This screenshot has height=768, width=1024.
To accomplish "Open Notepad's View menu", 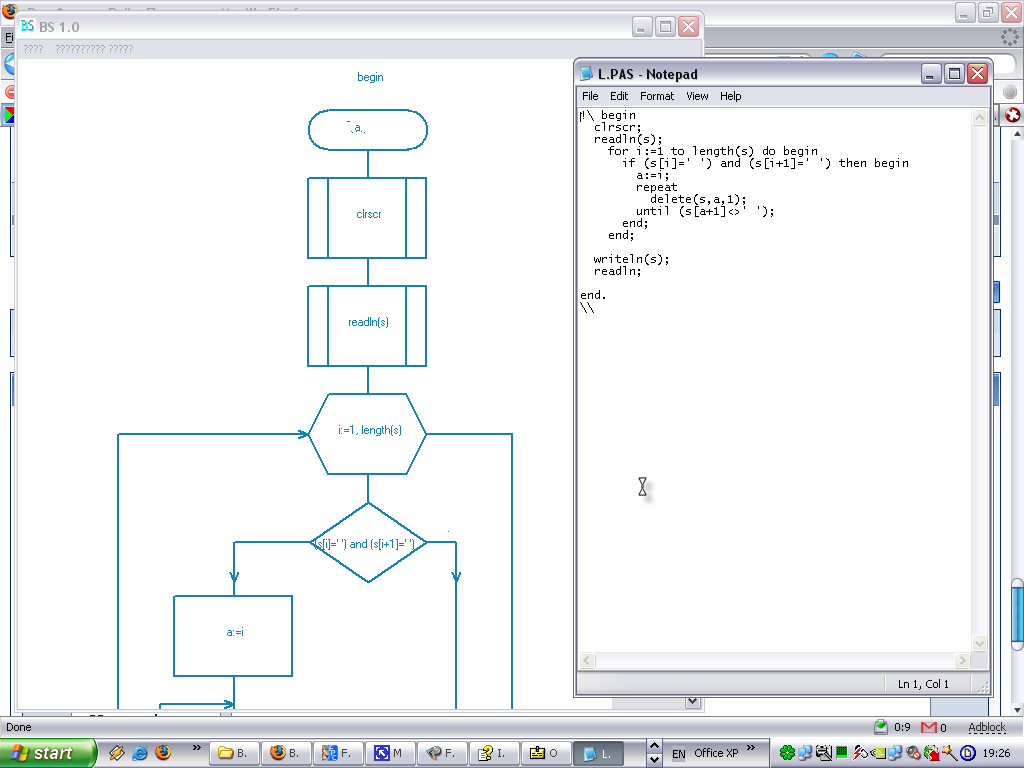I will click(x=697, y=96).
